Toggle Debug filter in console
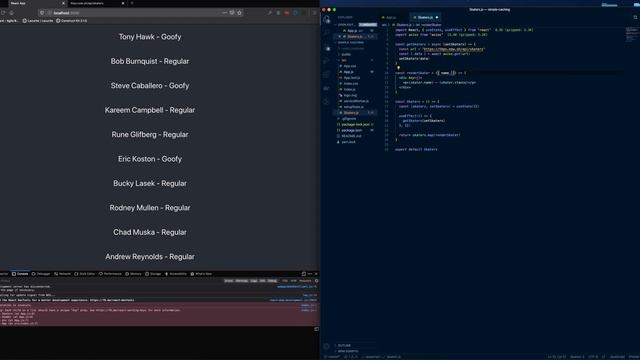The height and width of the screenshot is (360, 640). tap(272, 281)
